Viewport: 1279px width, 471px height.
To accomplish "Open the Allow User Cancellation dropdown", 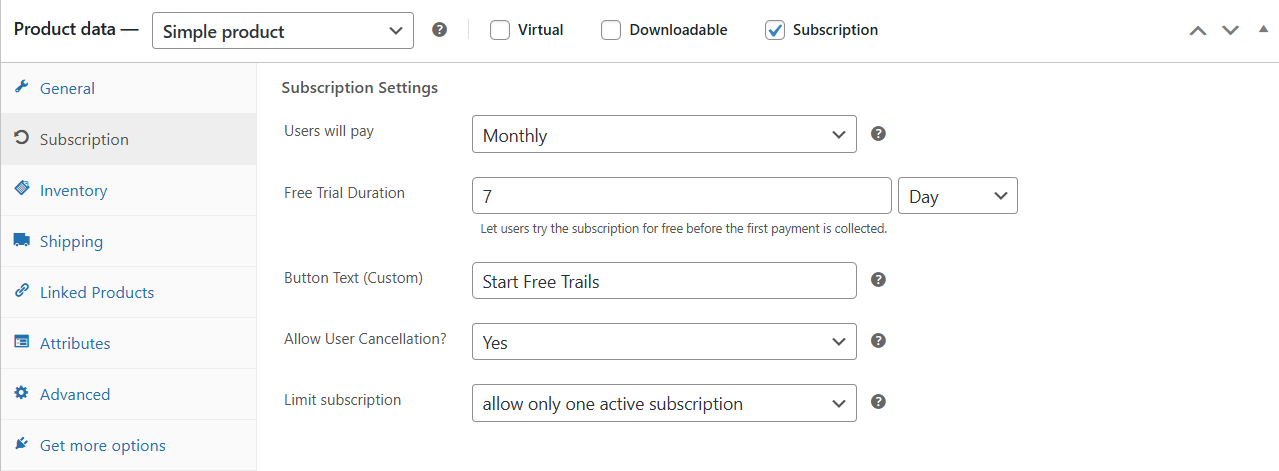I will point(664,342).
